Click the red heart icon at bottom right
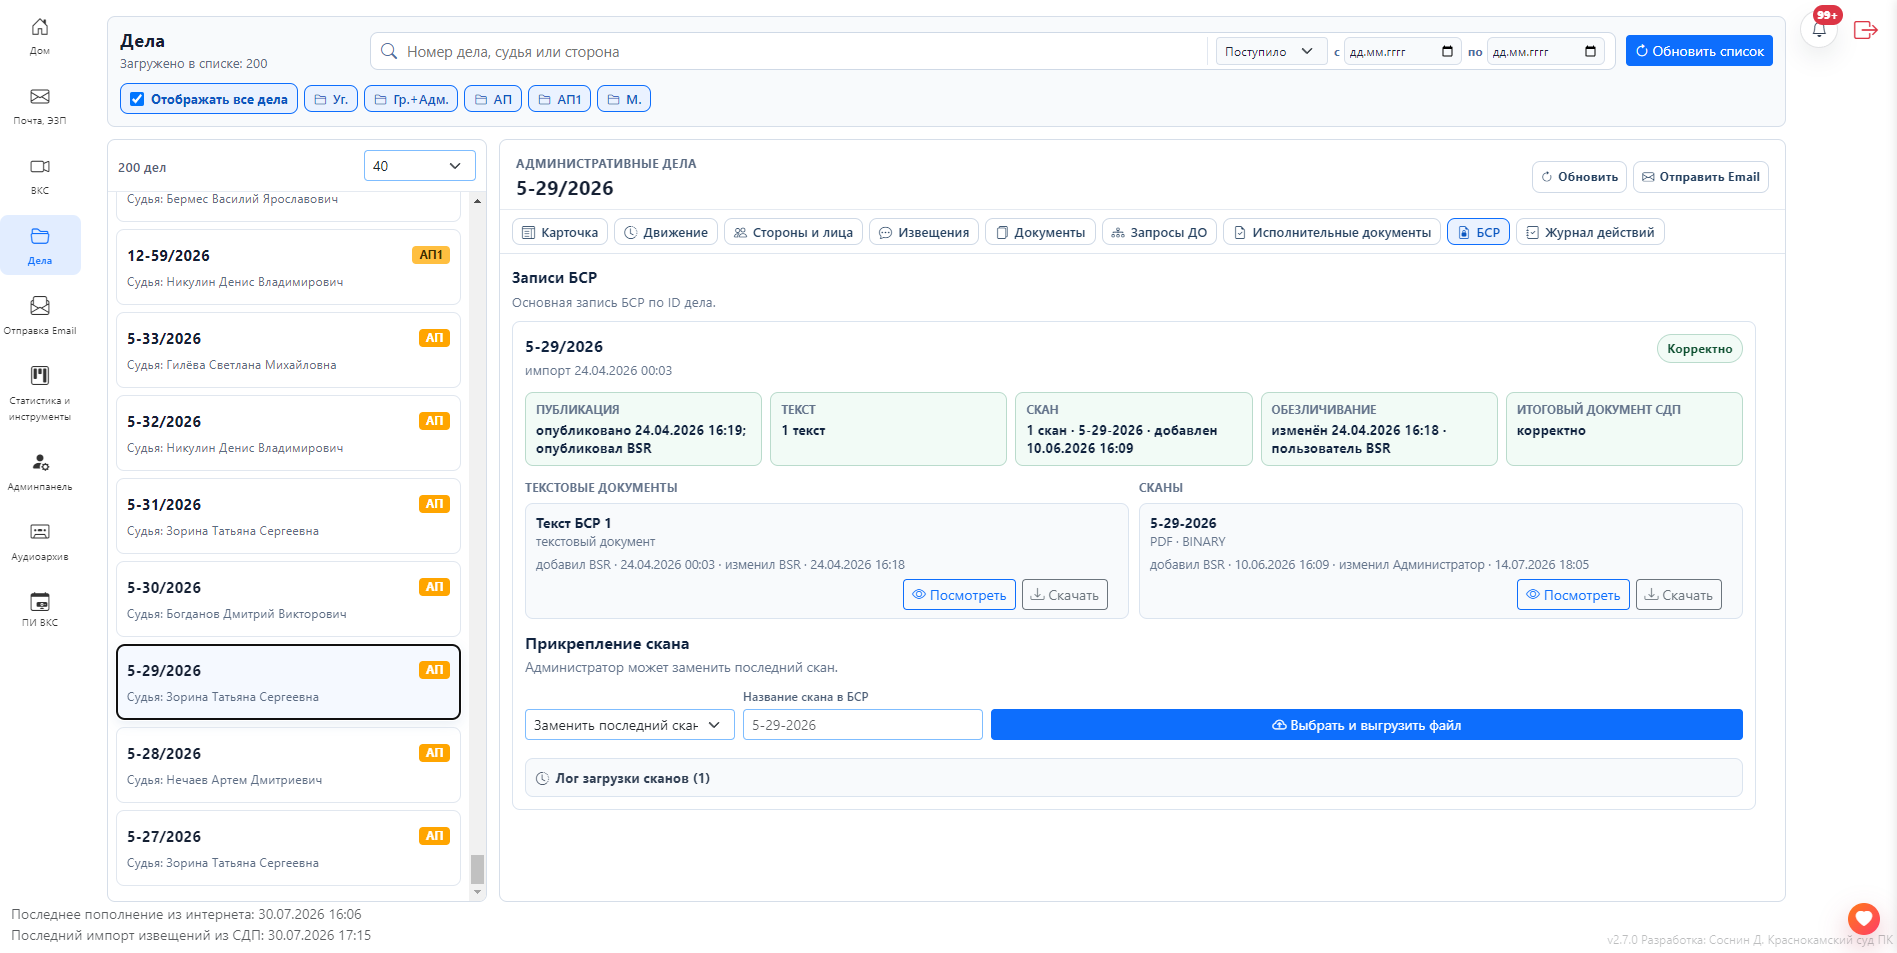1897x953 pixels. click(x=1864, y=918)
